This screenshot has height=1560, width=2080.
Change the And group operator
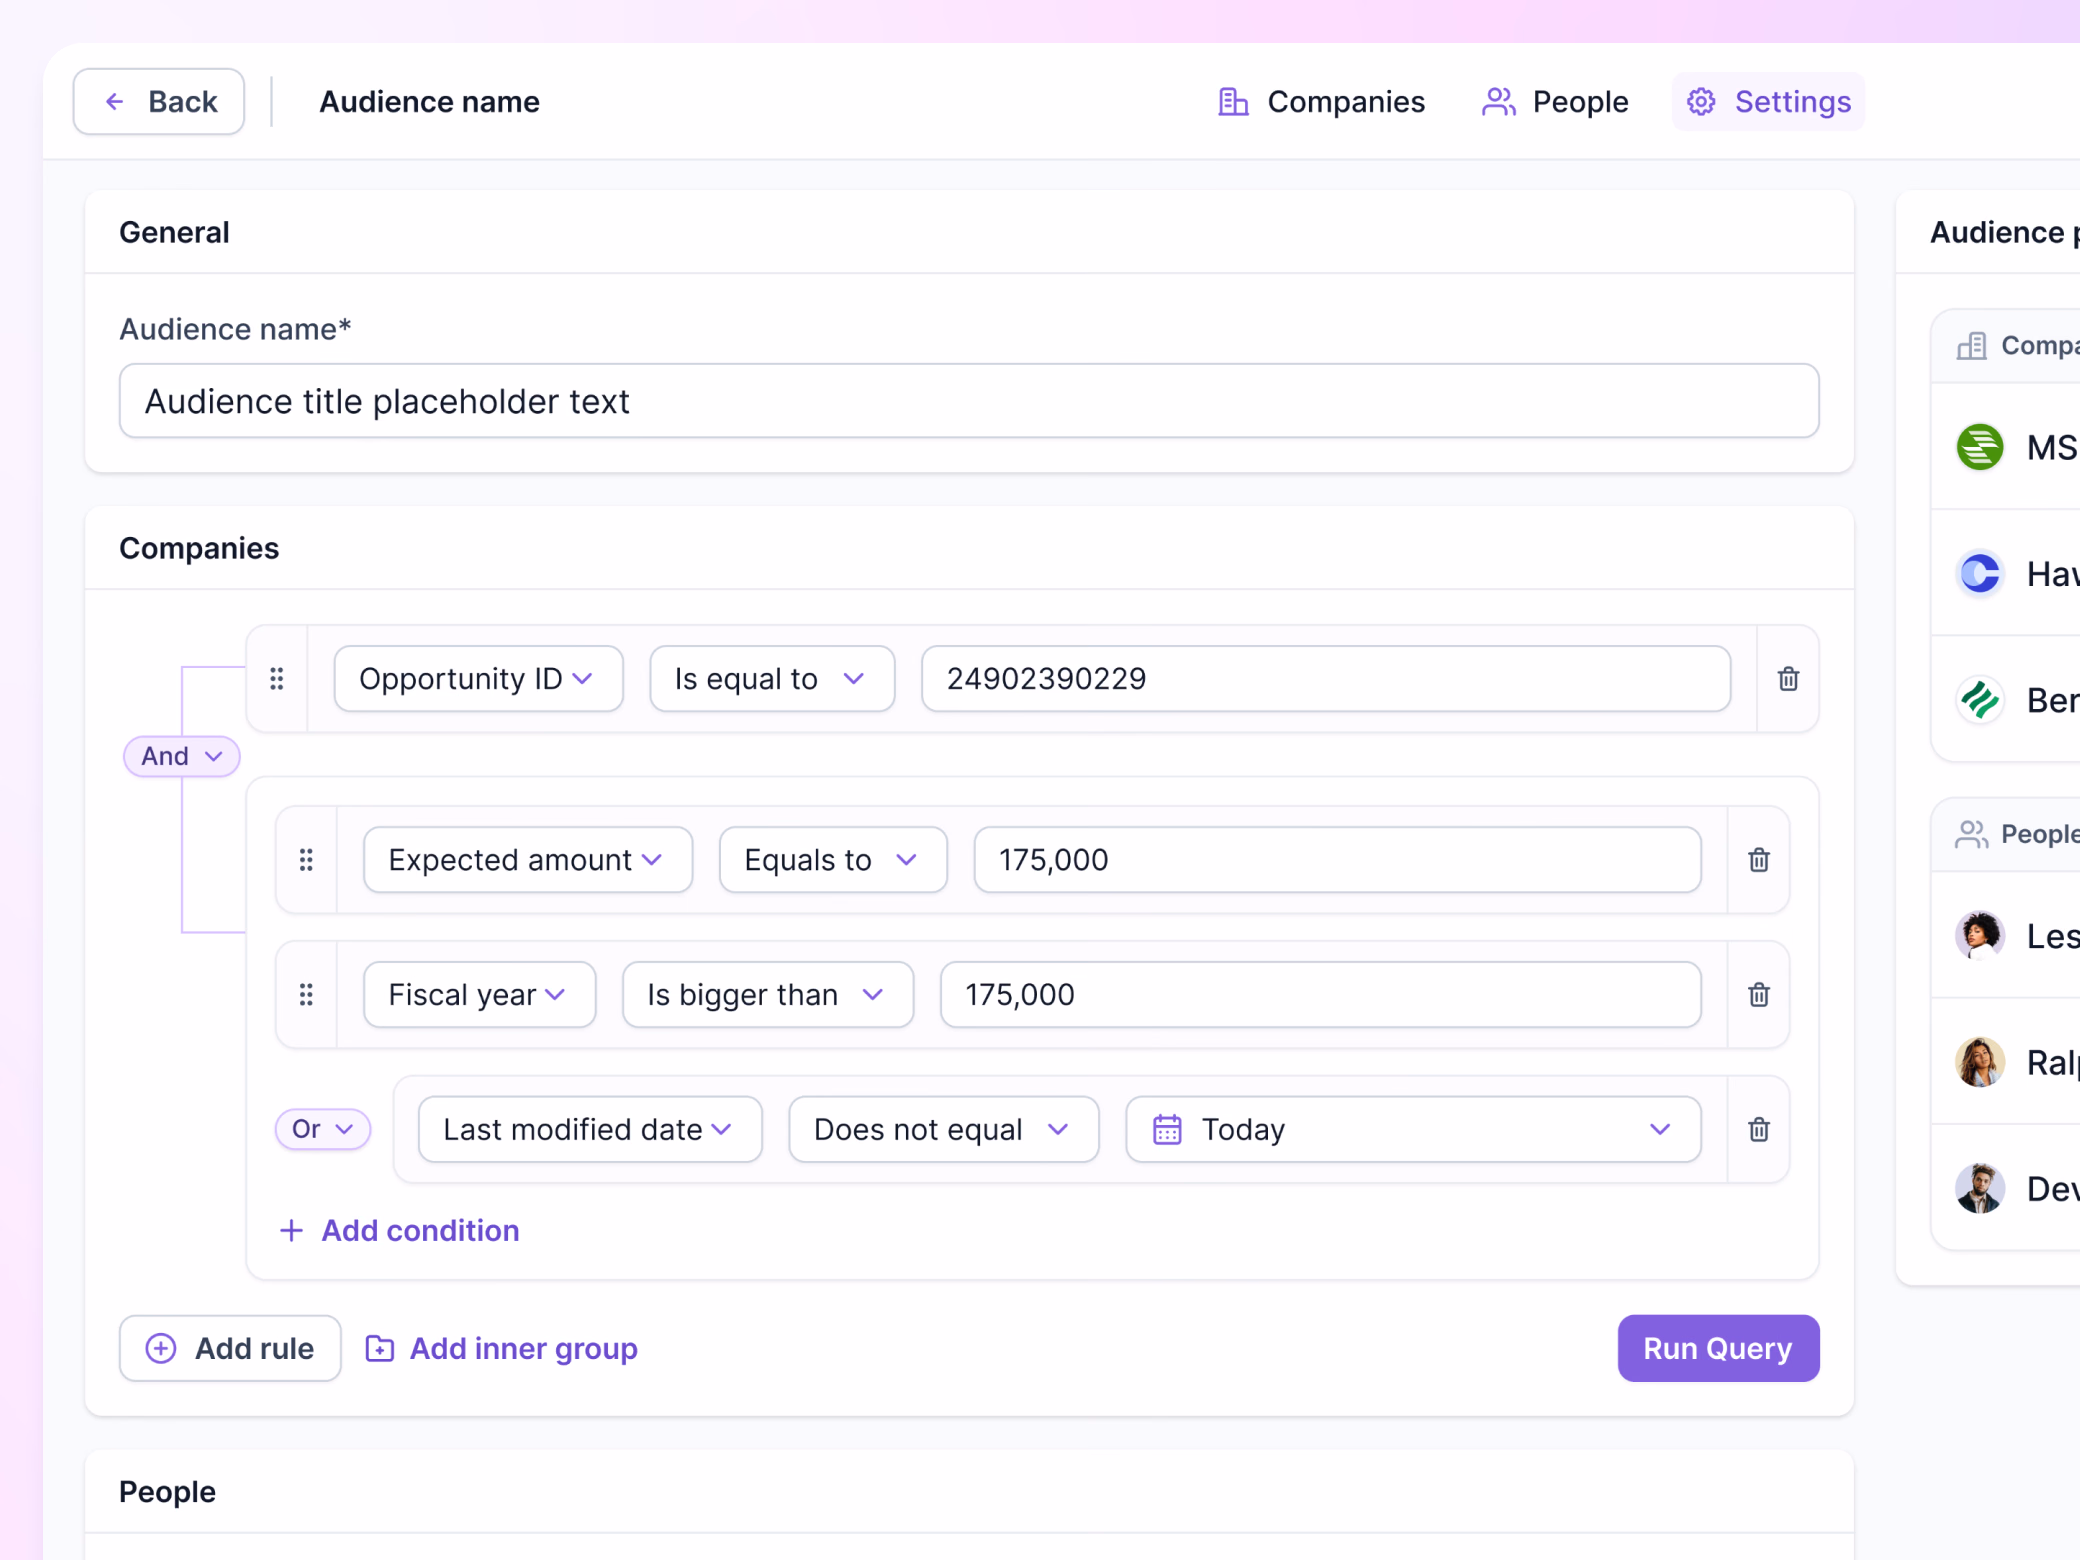[181, 756]
